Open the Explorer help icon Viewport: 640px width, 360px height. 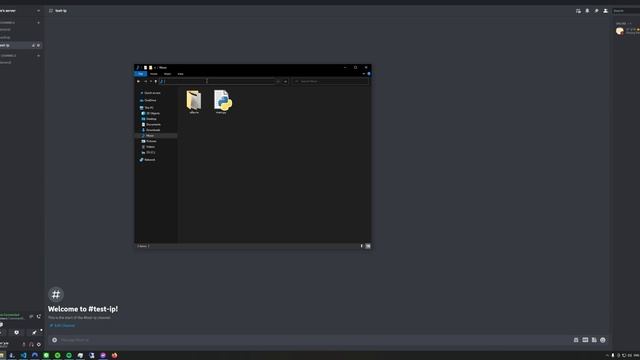369,74
